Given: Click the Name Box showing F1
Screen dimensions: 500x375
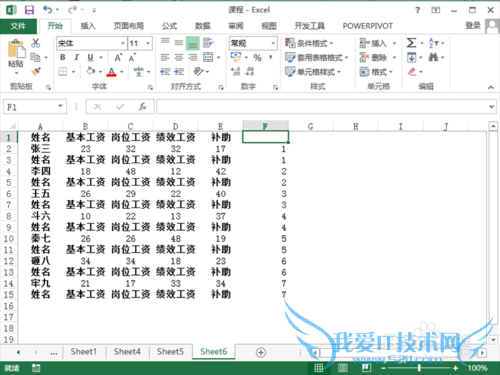Looking at the screenshot, I should pyautogui.click(x=35, y=107).
